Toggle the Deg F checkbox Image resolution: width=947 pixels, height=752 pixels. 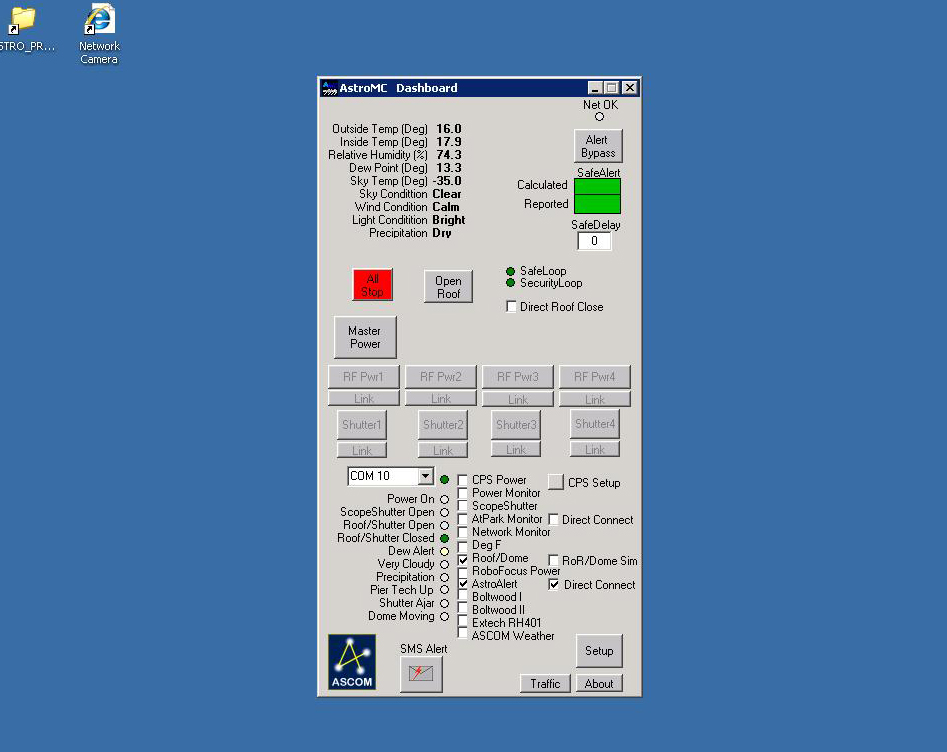coord(463,545)
